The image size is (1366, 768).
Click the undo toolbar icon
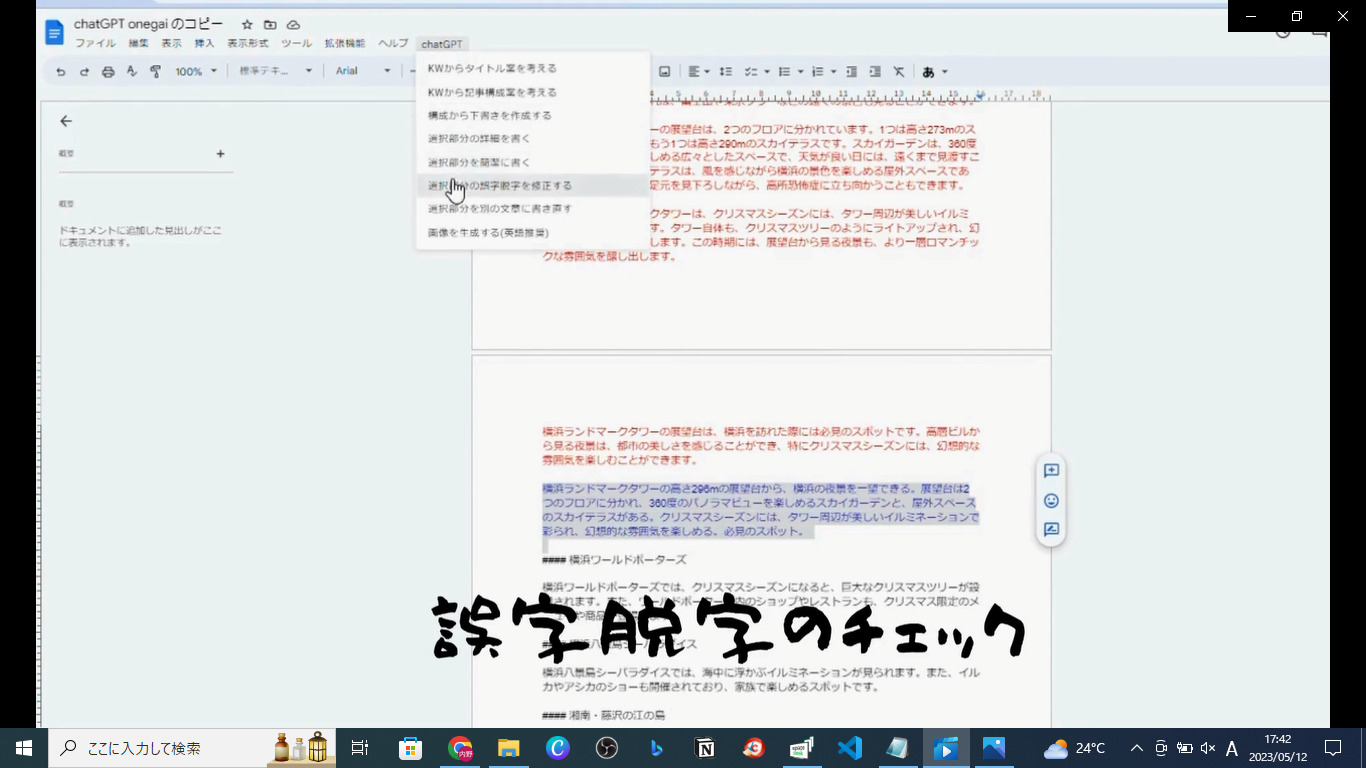(x=61, y=72)
